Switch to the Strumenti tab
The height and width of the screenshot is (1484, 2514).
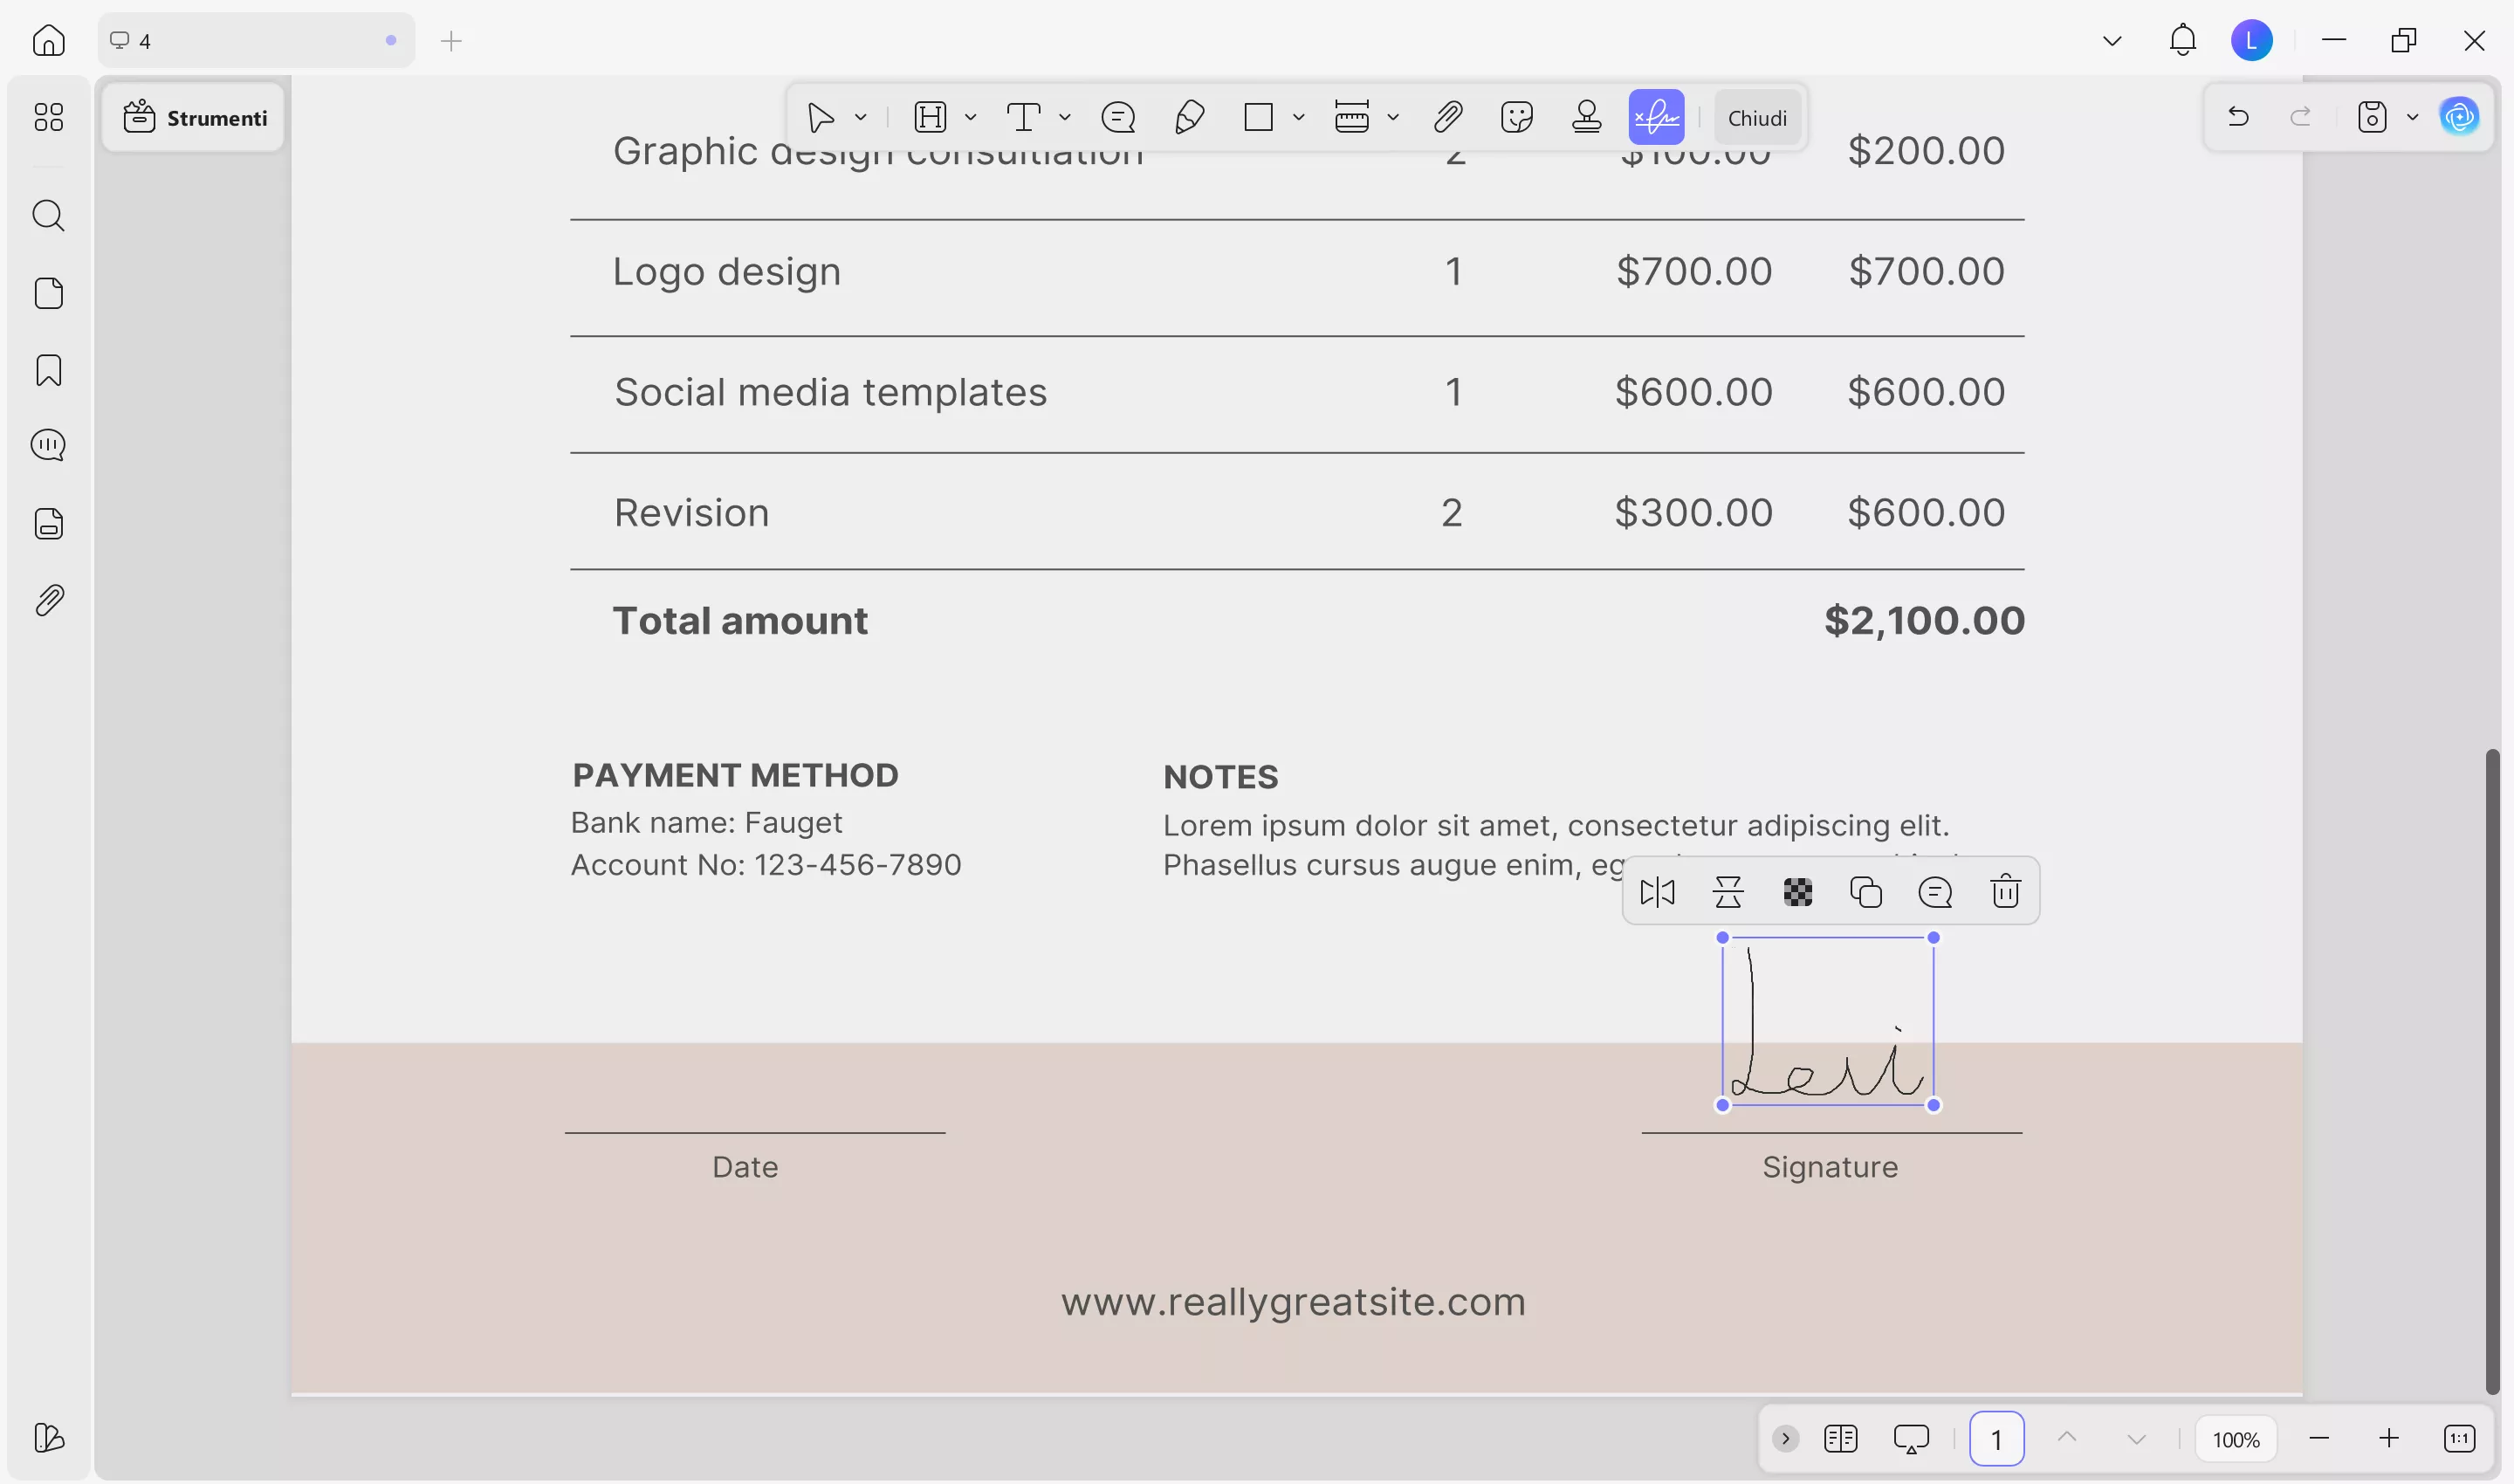pyautogui.click(x=193, y=117)
